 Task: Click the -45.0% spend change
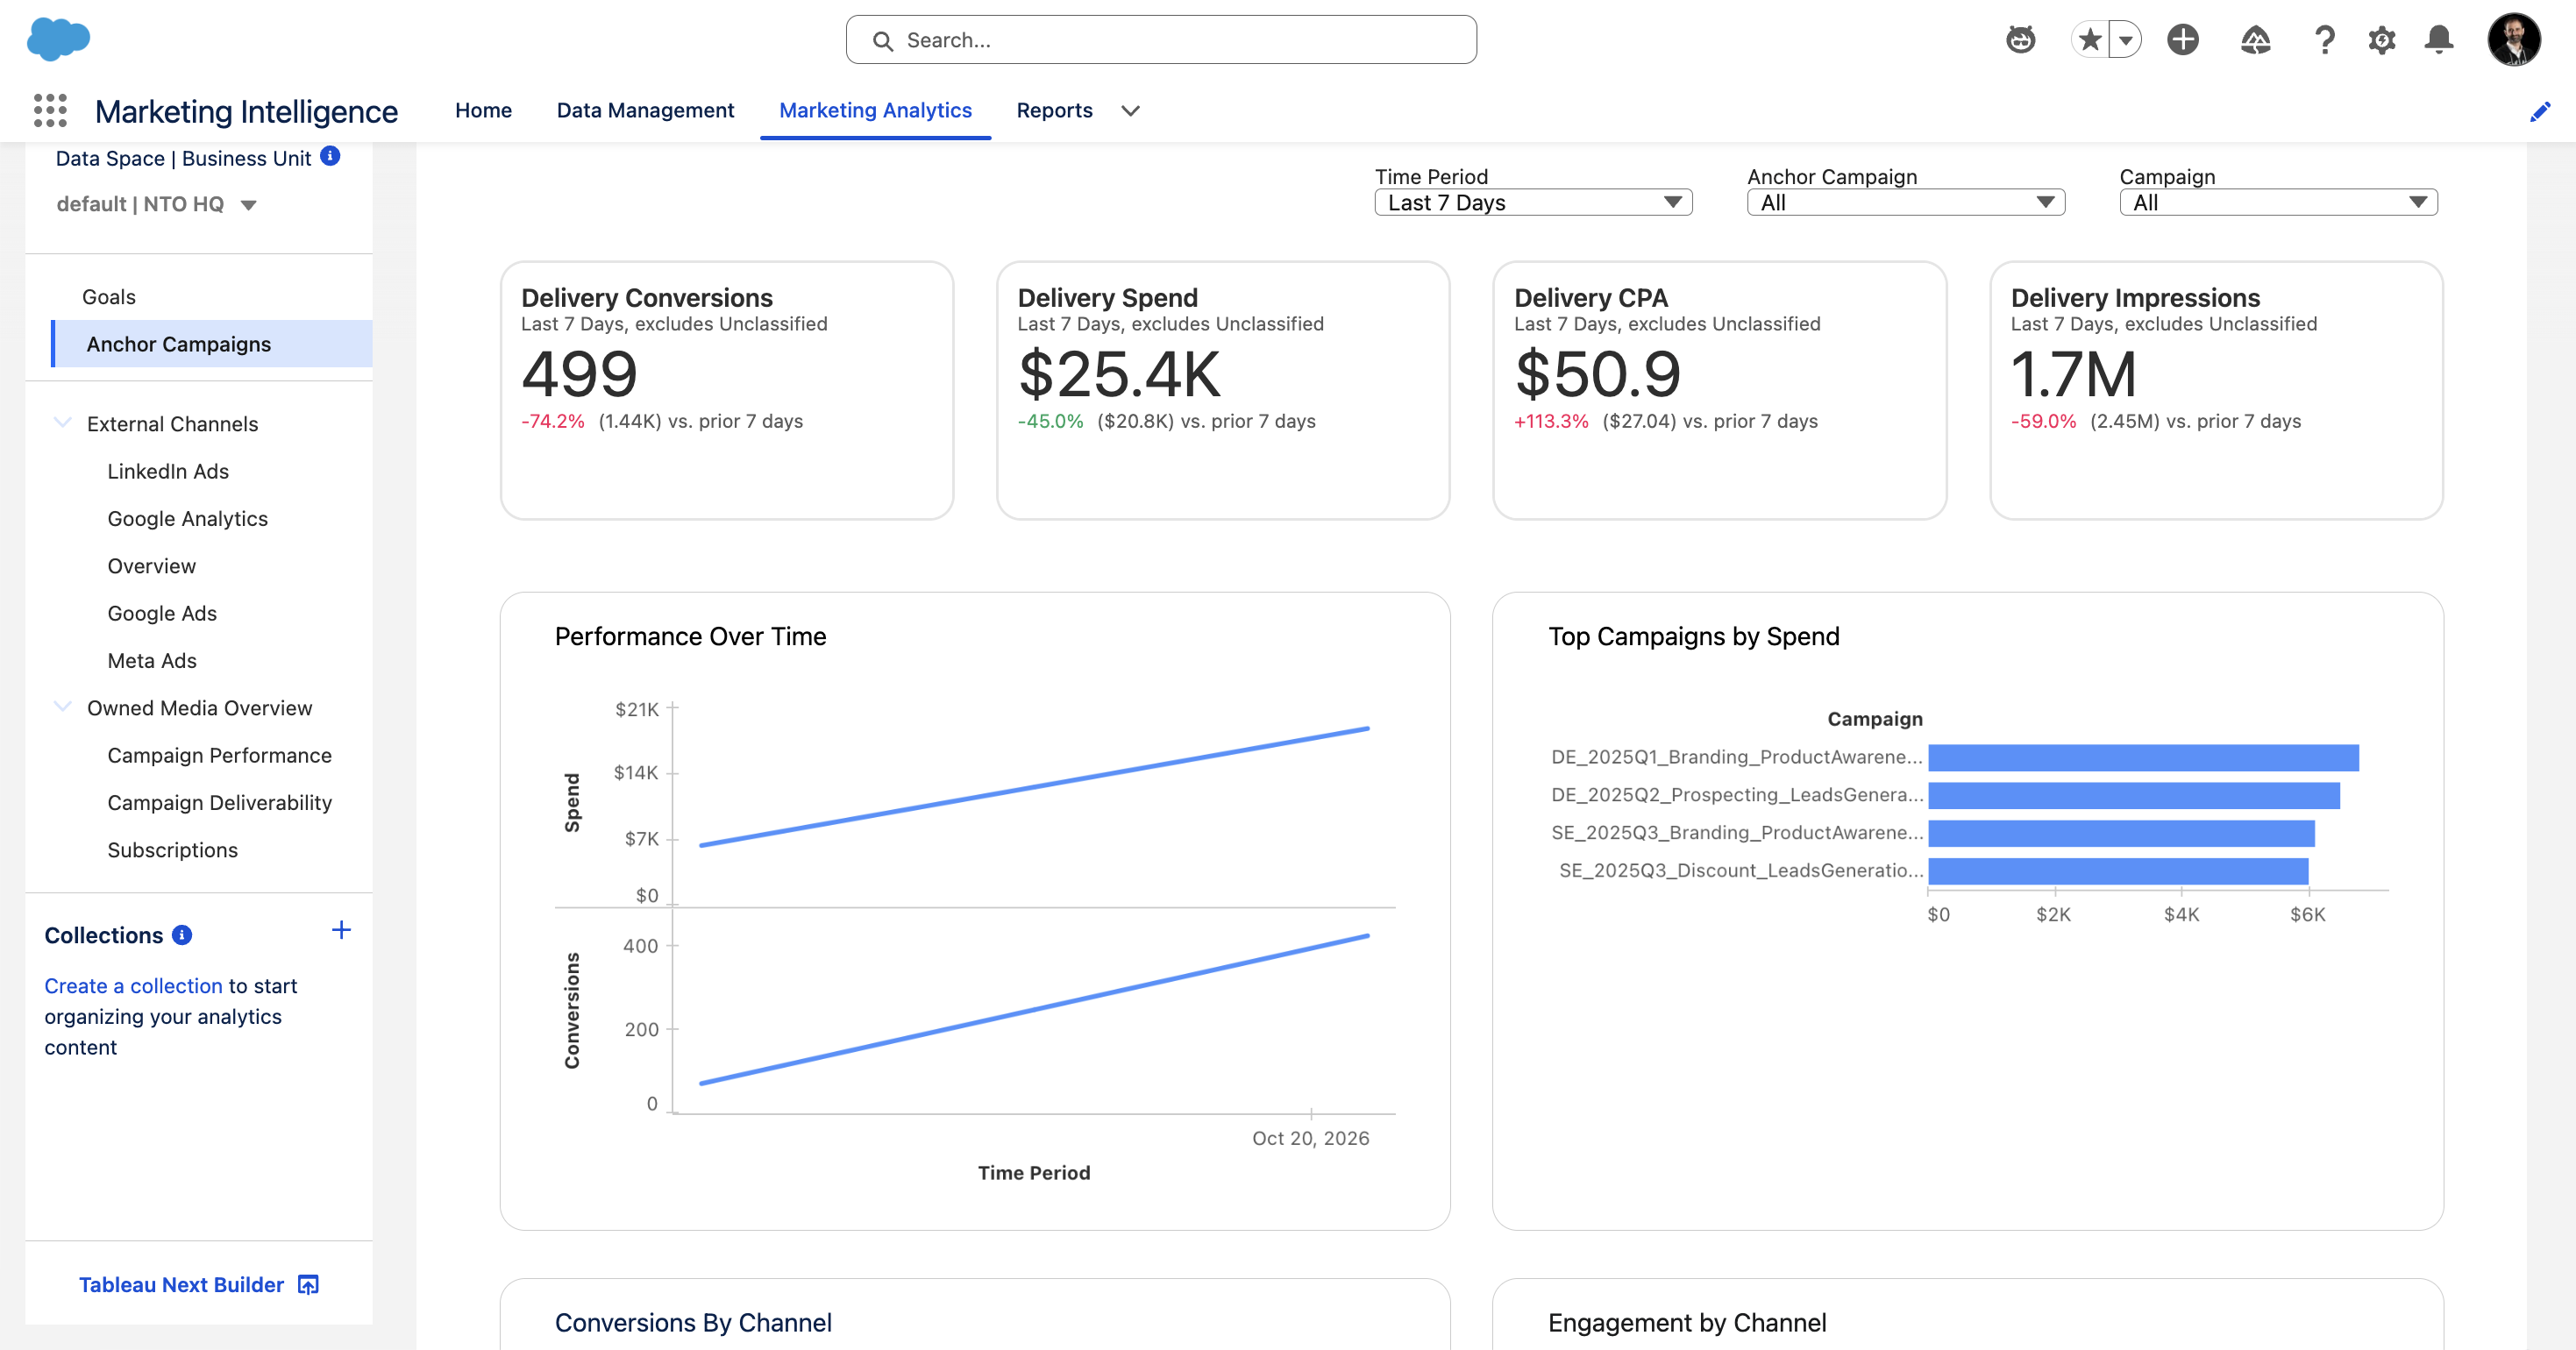[x=1050, y=421]
